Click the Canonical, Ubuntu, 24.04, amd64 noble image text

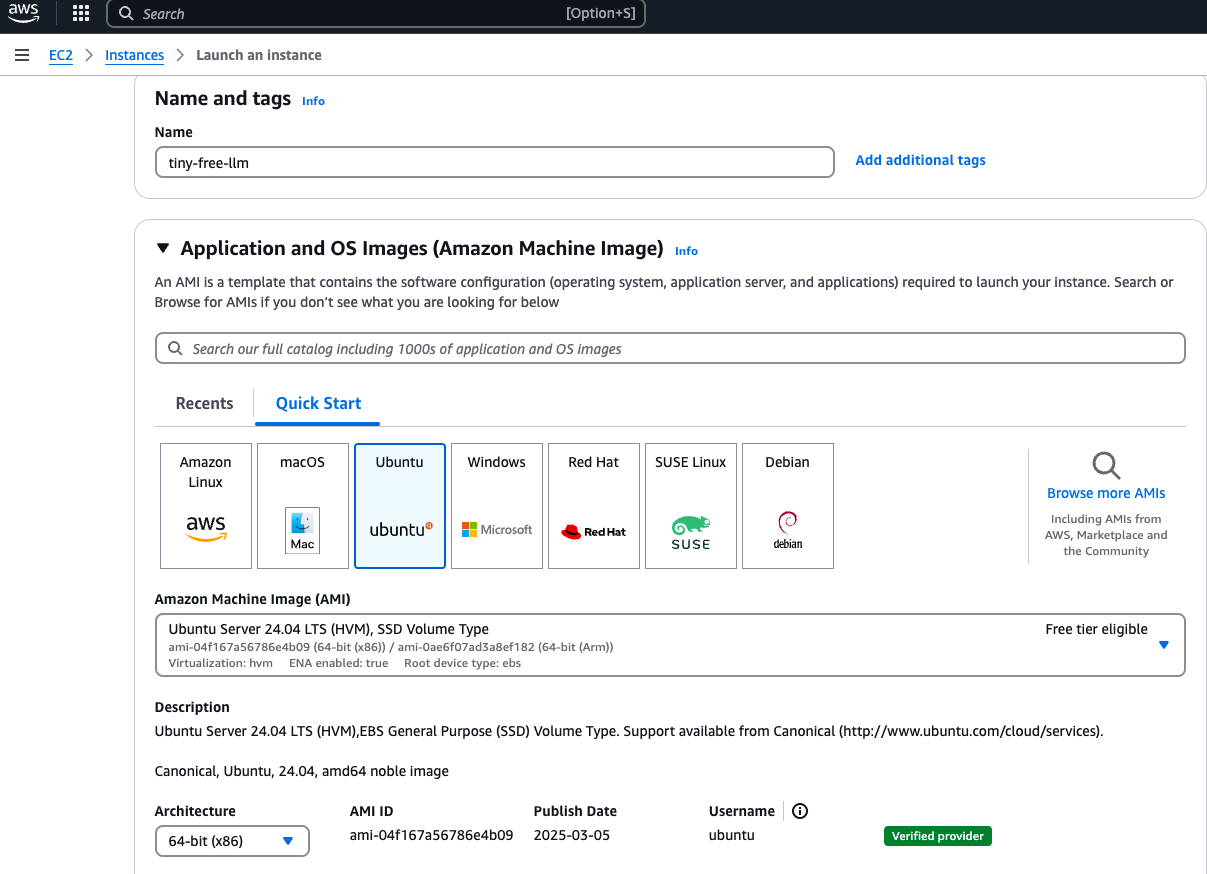[302, 771]
